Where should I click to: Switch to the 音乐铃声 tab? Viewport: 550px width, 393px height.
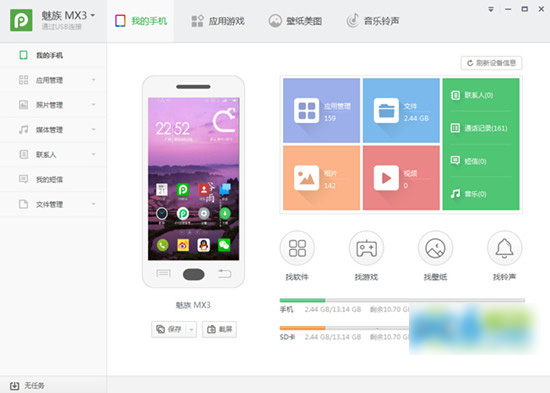click(x=373, y=21)
